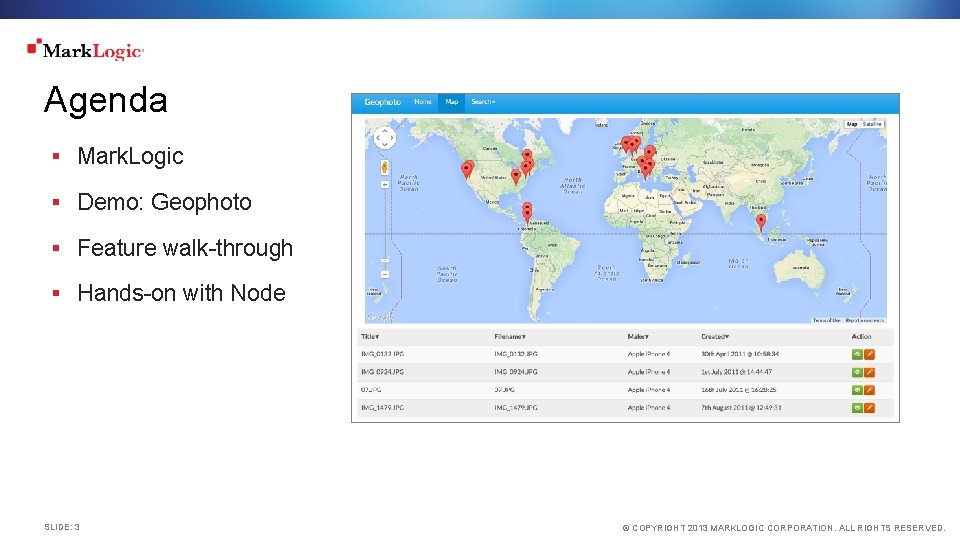Click the zoom slider handle on the map
The image size is (960, 540).
tap(384, 260)
